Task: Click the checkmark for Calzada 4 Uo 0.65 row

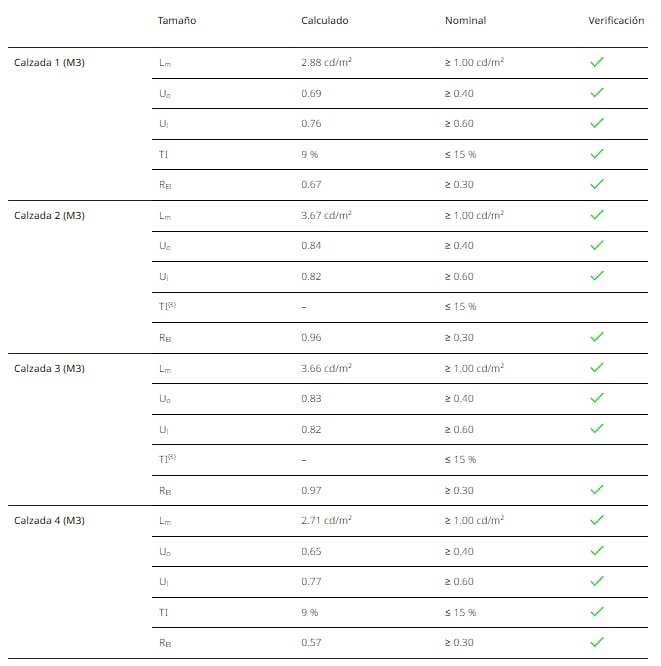Action: [597, 551]
